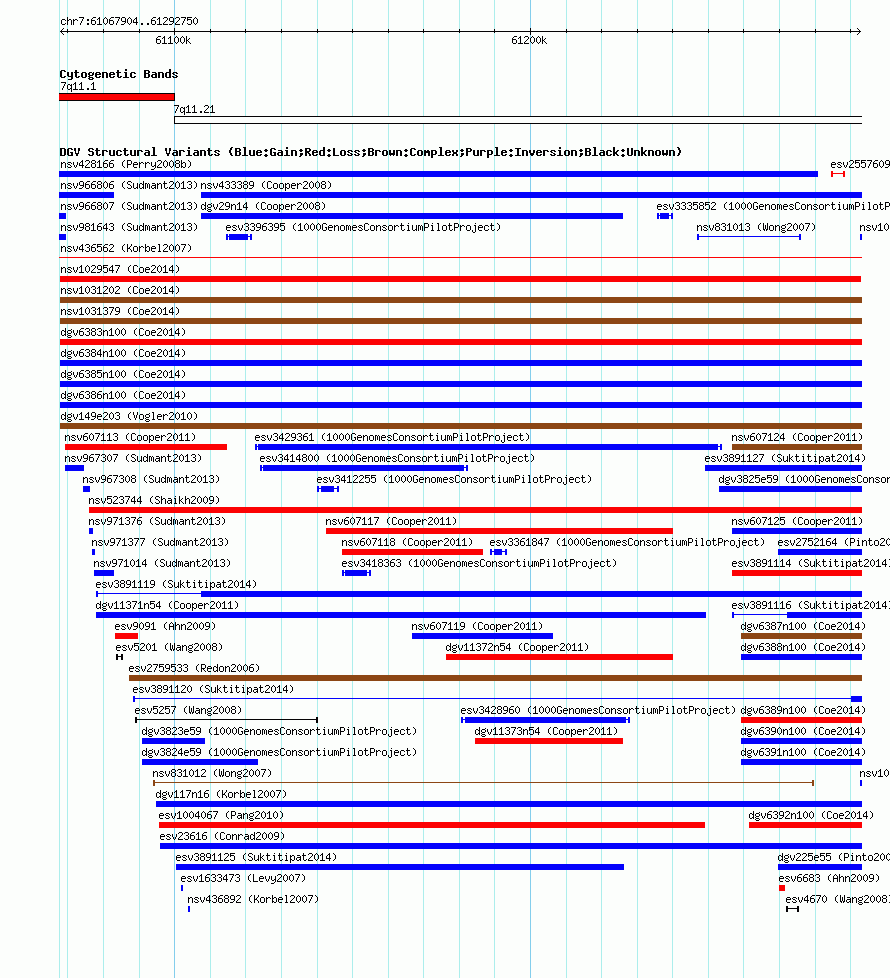890x978 pixels.
Task: Click dgv6387n100 (Coe2014) label
Action: pos(803,626)
